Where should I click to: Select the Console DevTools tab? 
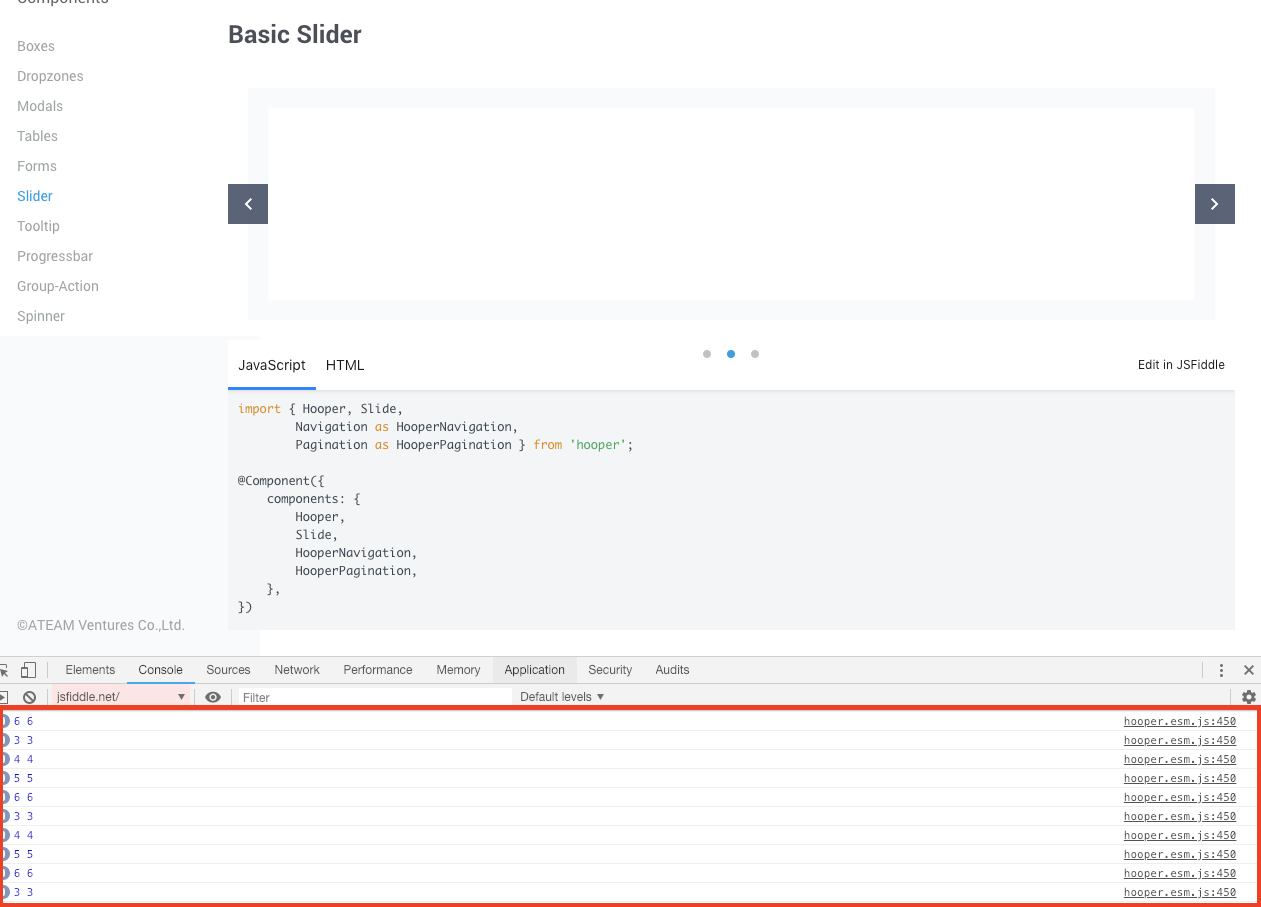(160, 670)
